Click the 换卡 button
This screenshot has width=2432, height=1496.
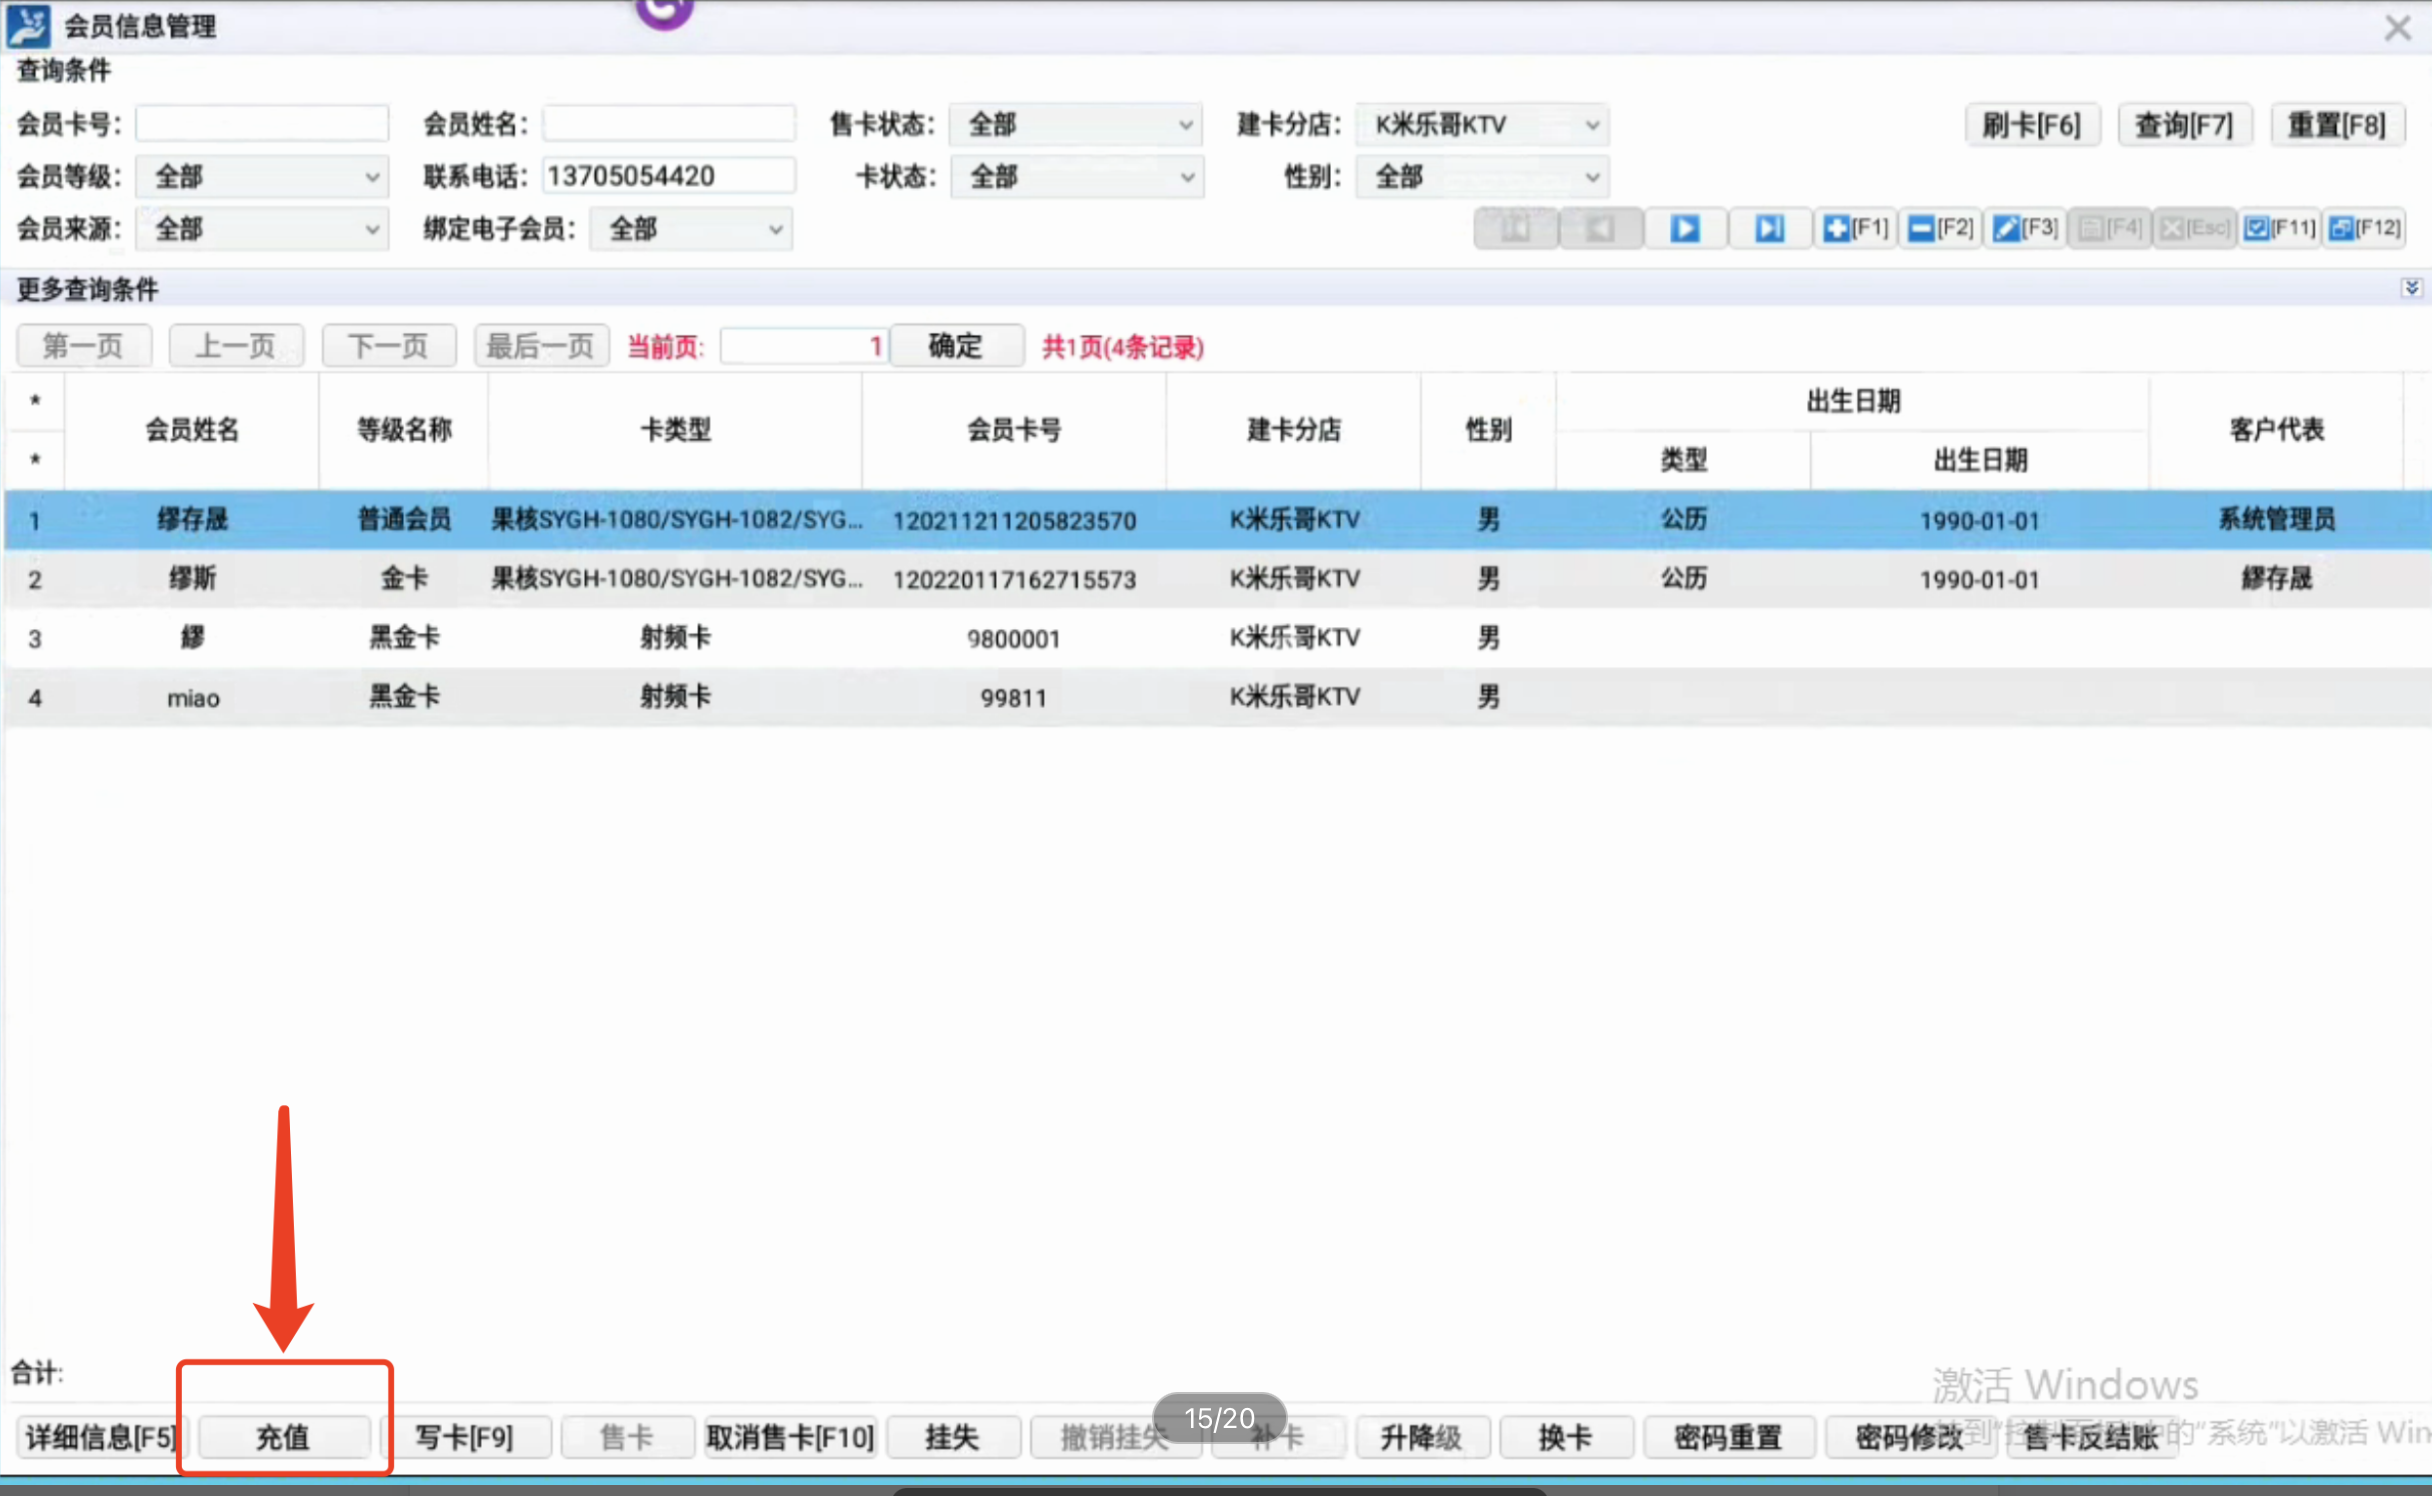click(1566, 1437)
